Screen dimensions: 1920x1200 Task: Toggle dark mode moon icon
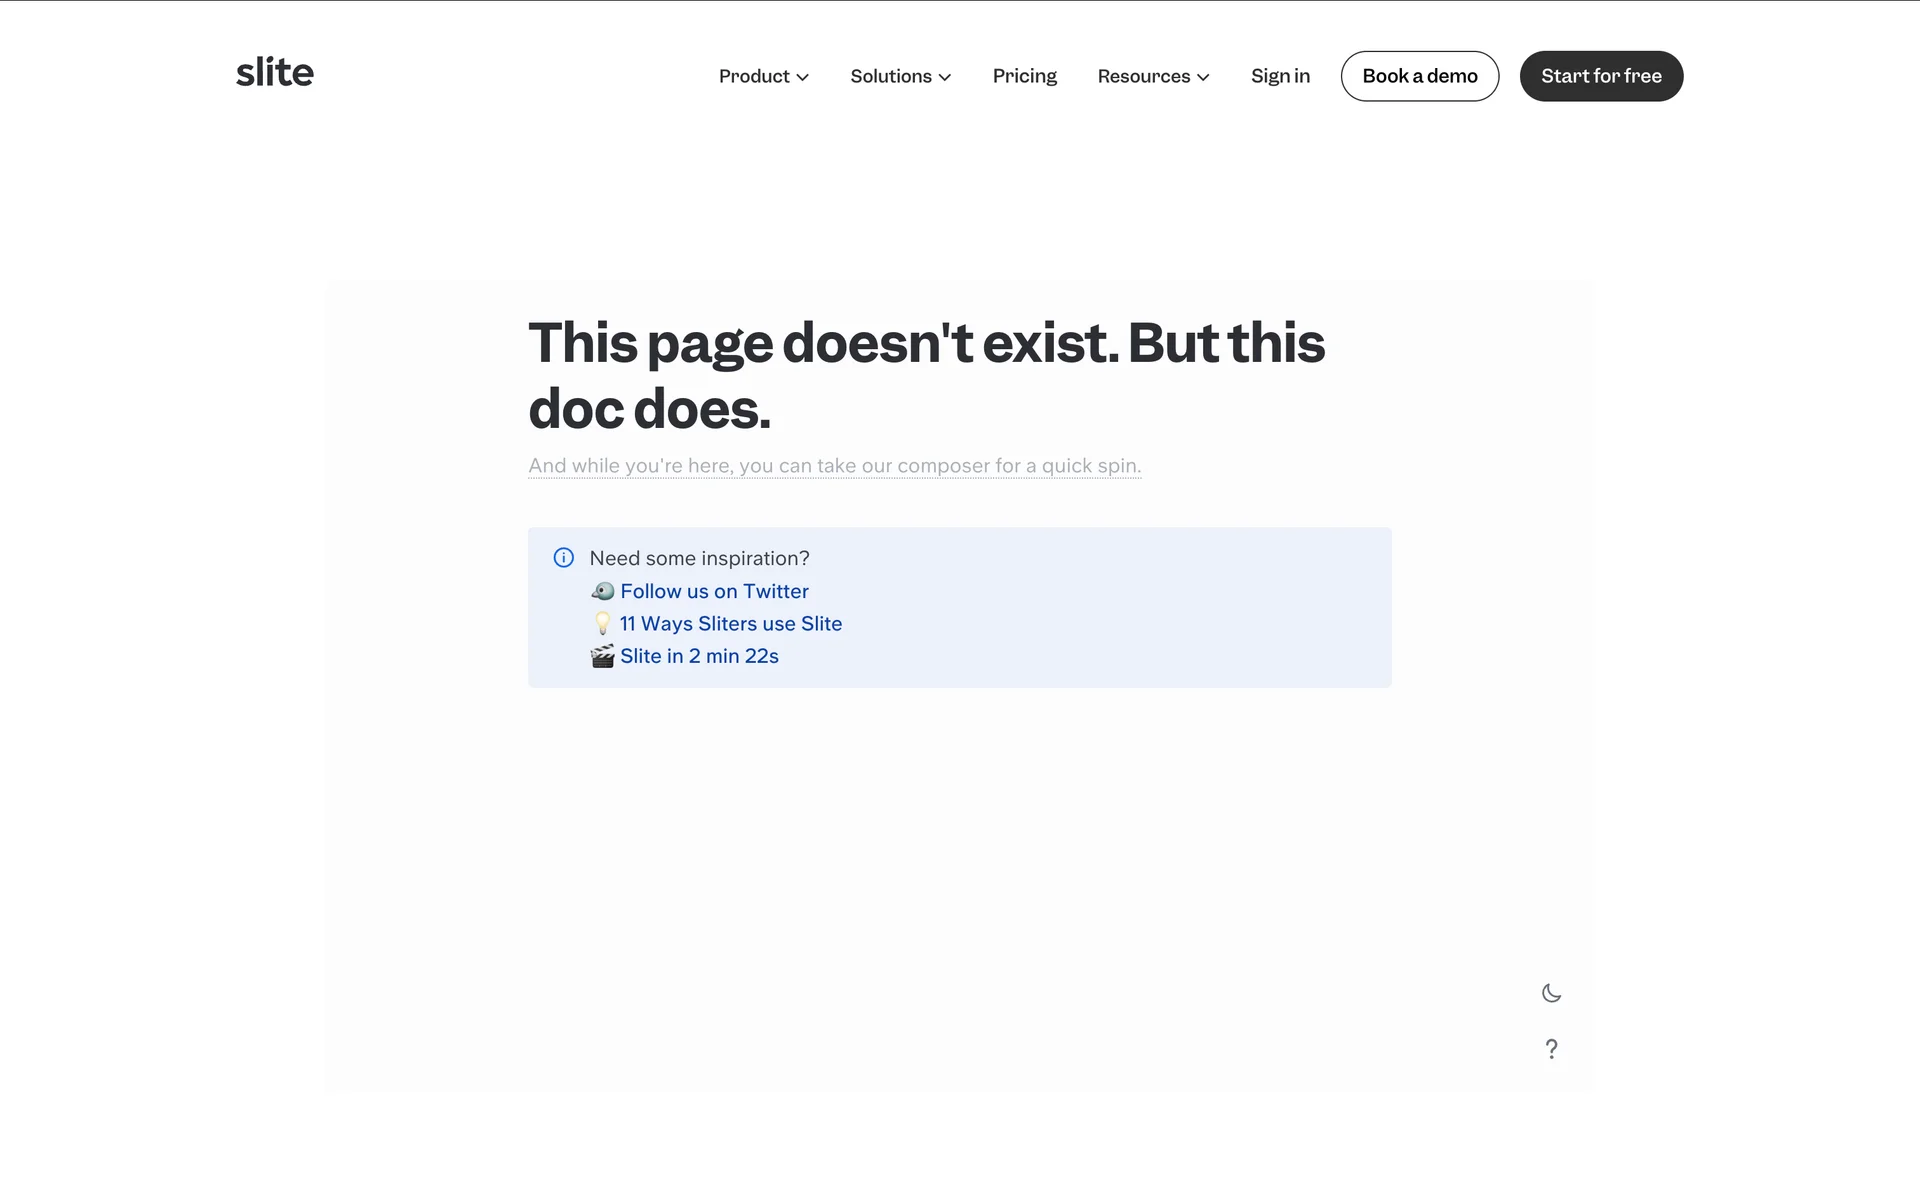pos(1551,993)
